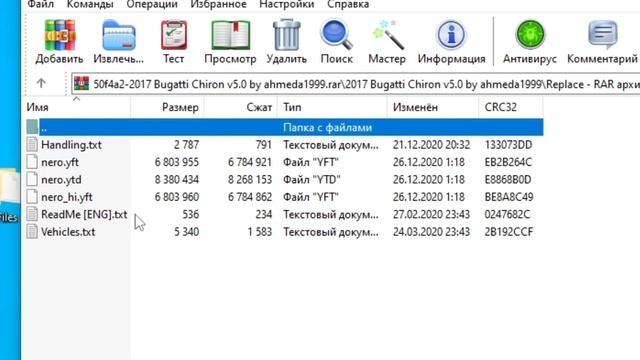
Task: Click the nero.yft file icon
Action: (32, 162)
